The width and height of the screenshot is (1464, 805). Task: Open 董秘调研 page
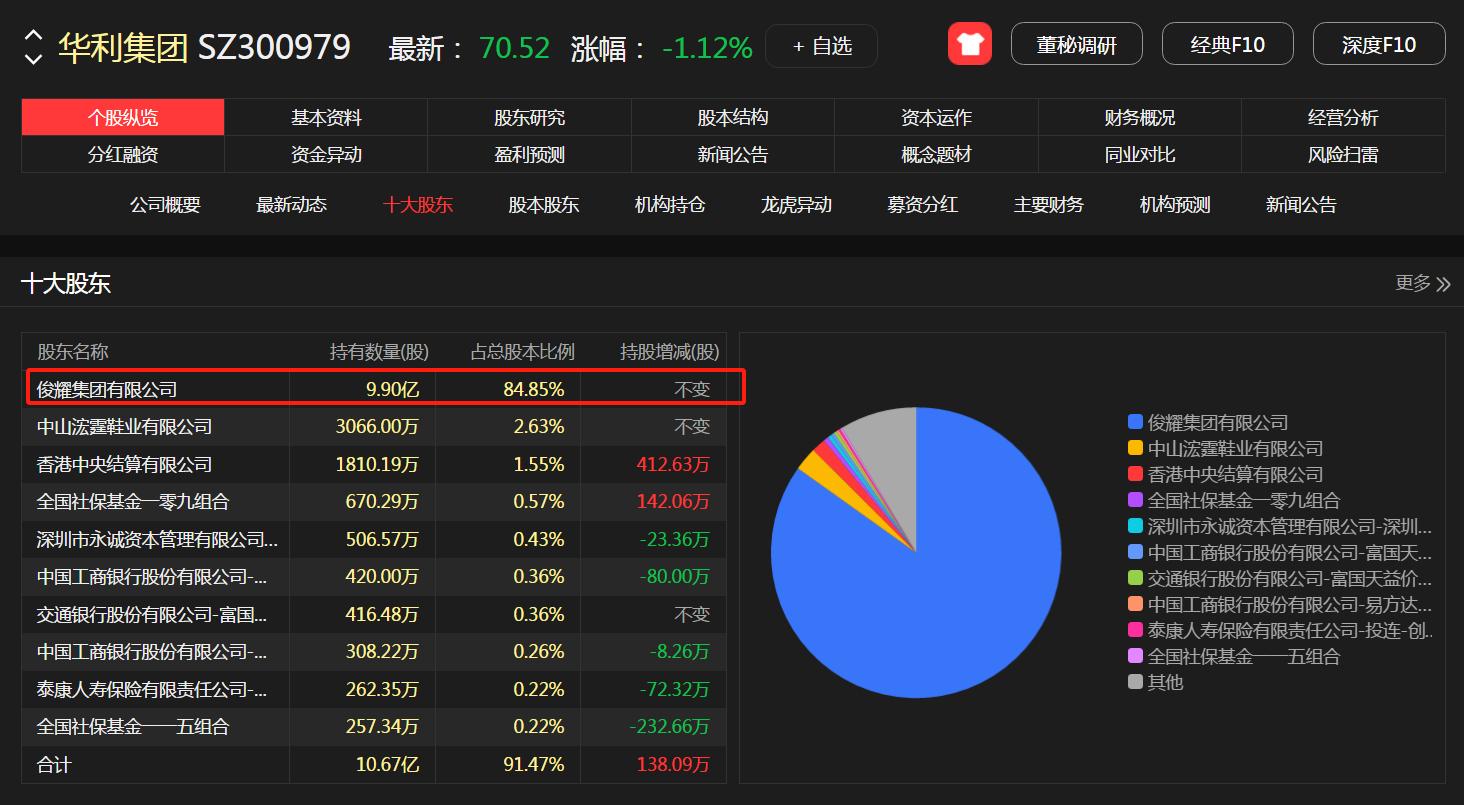click(x=1076, y=44)
